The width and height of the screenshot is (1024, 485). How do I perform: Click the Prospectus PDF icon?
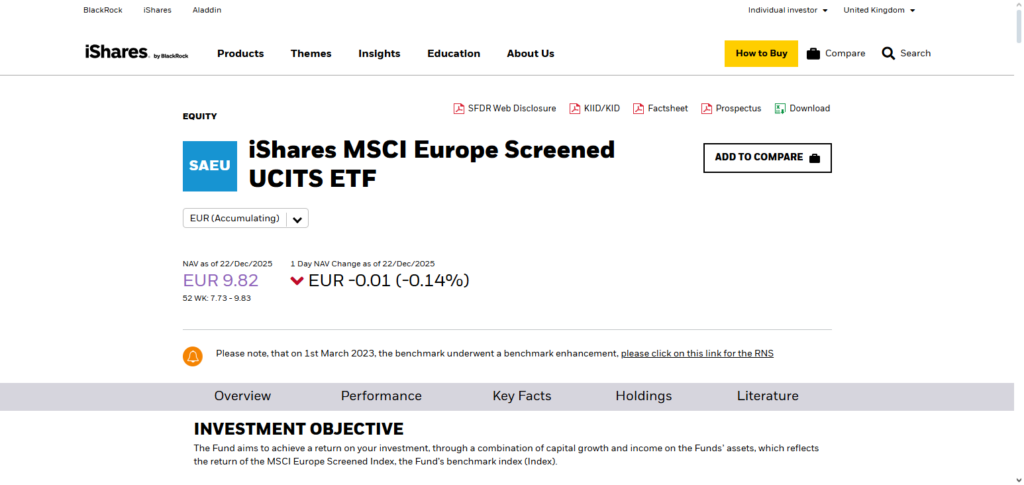[706, 108]
